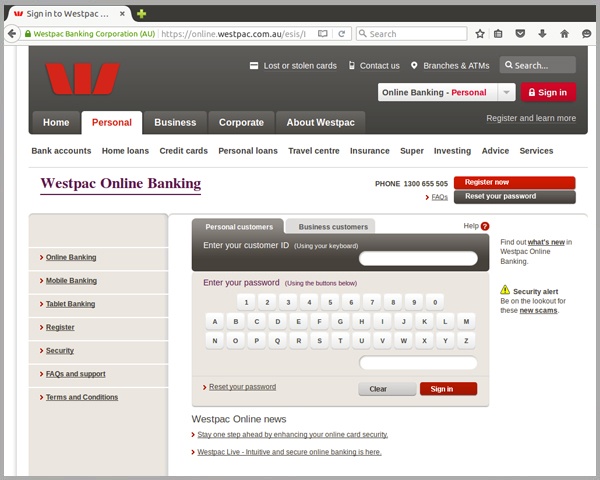Click the Westpac red W logo
This screenshot has height=480, width=600.
coord(82,78)
